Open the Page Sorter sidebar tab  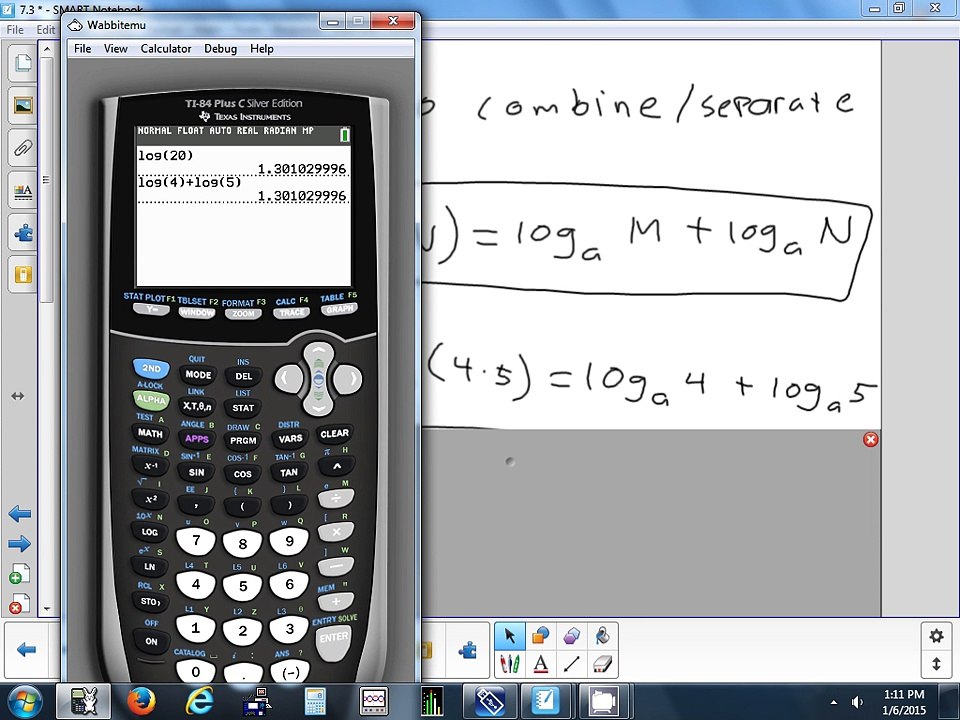[x=23, y=63]
